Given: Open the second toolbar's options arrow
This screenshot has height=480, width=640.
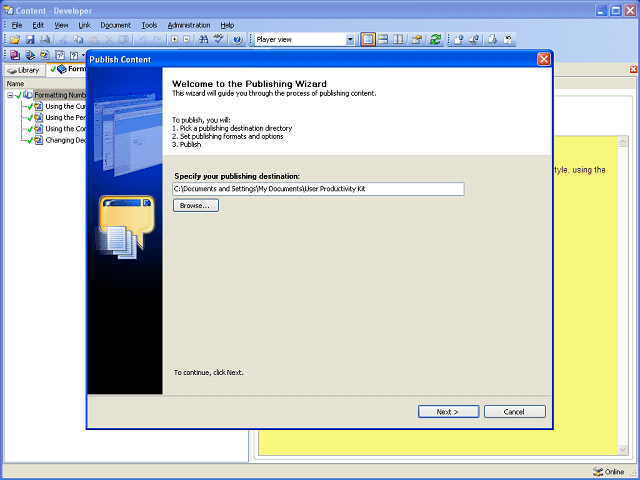Looking at the screenshot, I should coord(84,55).
